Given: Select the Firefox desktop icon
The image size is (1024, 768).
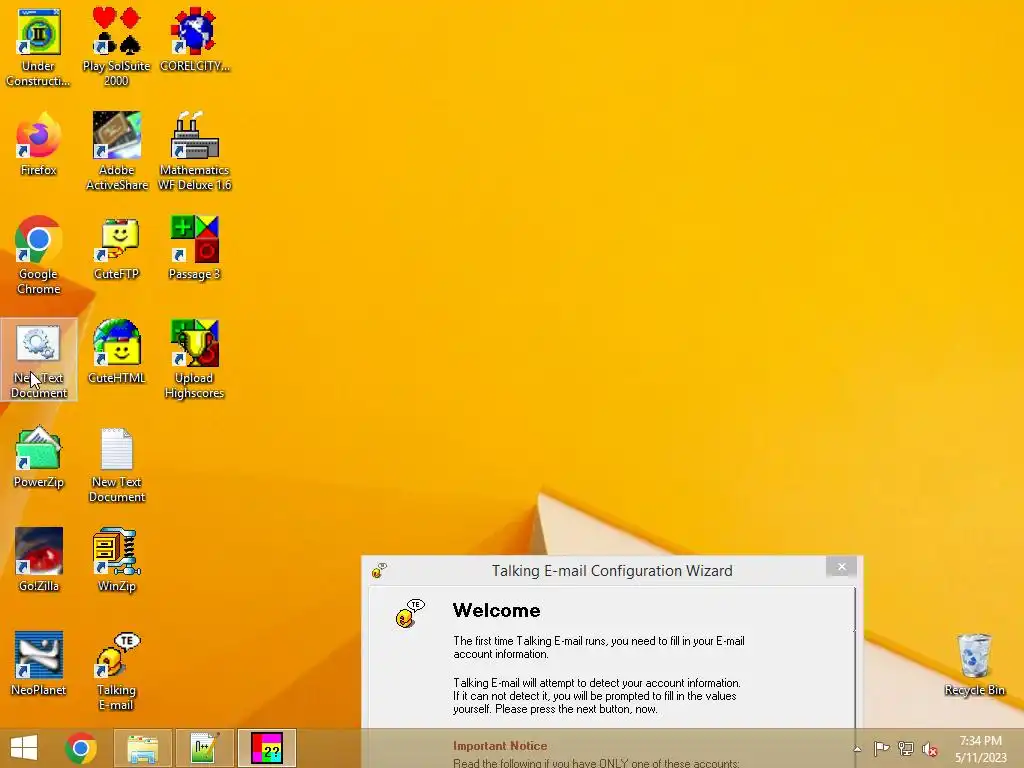Looking at the screenshot, I should pyautogui.click(x=38, y=144).
